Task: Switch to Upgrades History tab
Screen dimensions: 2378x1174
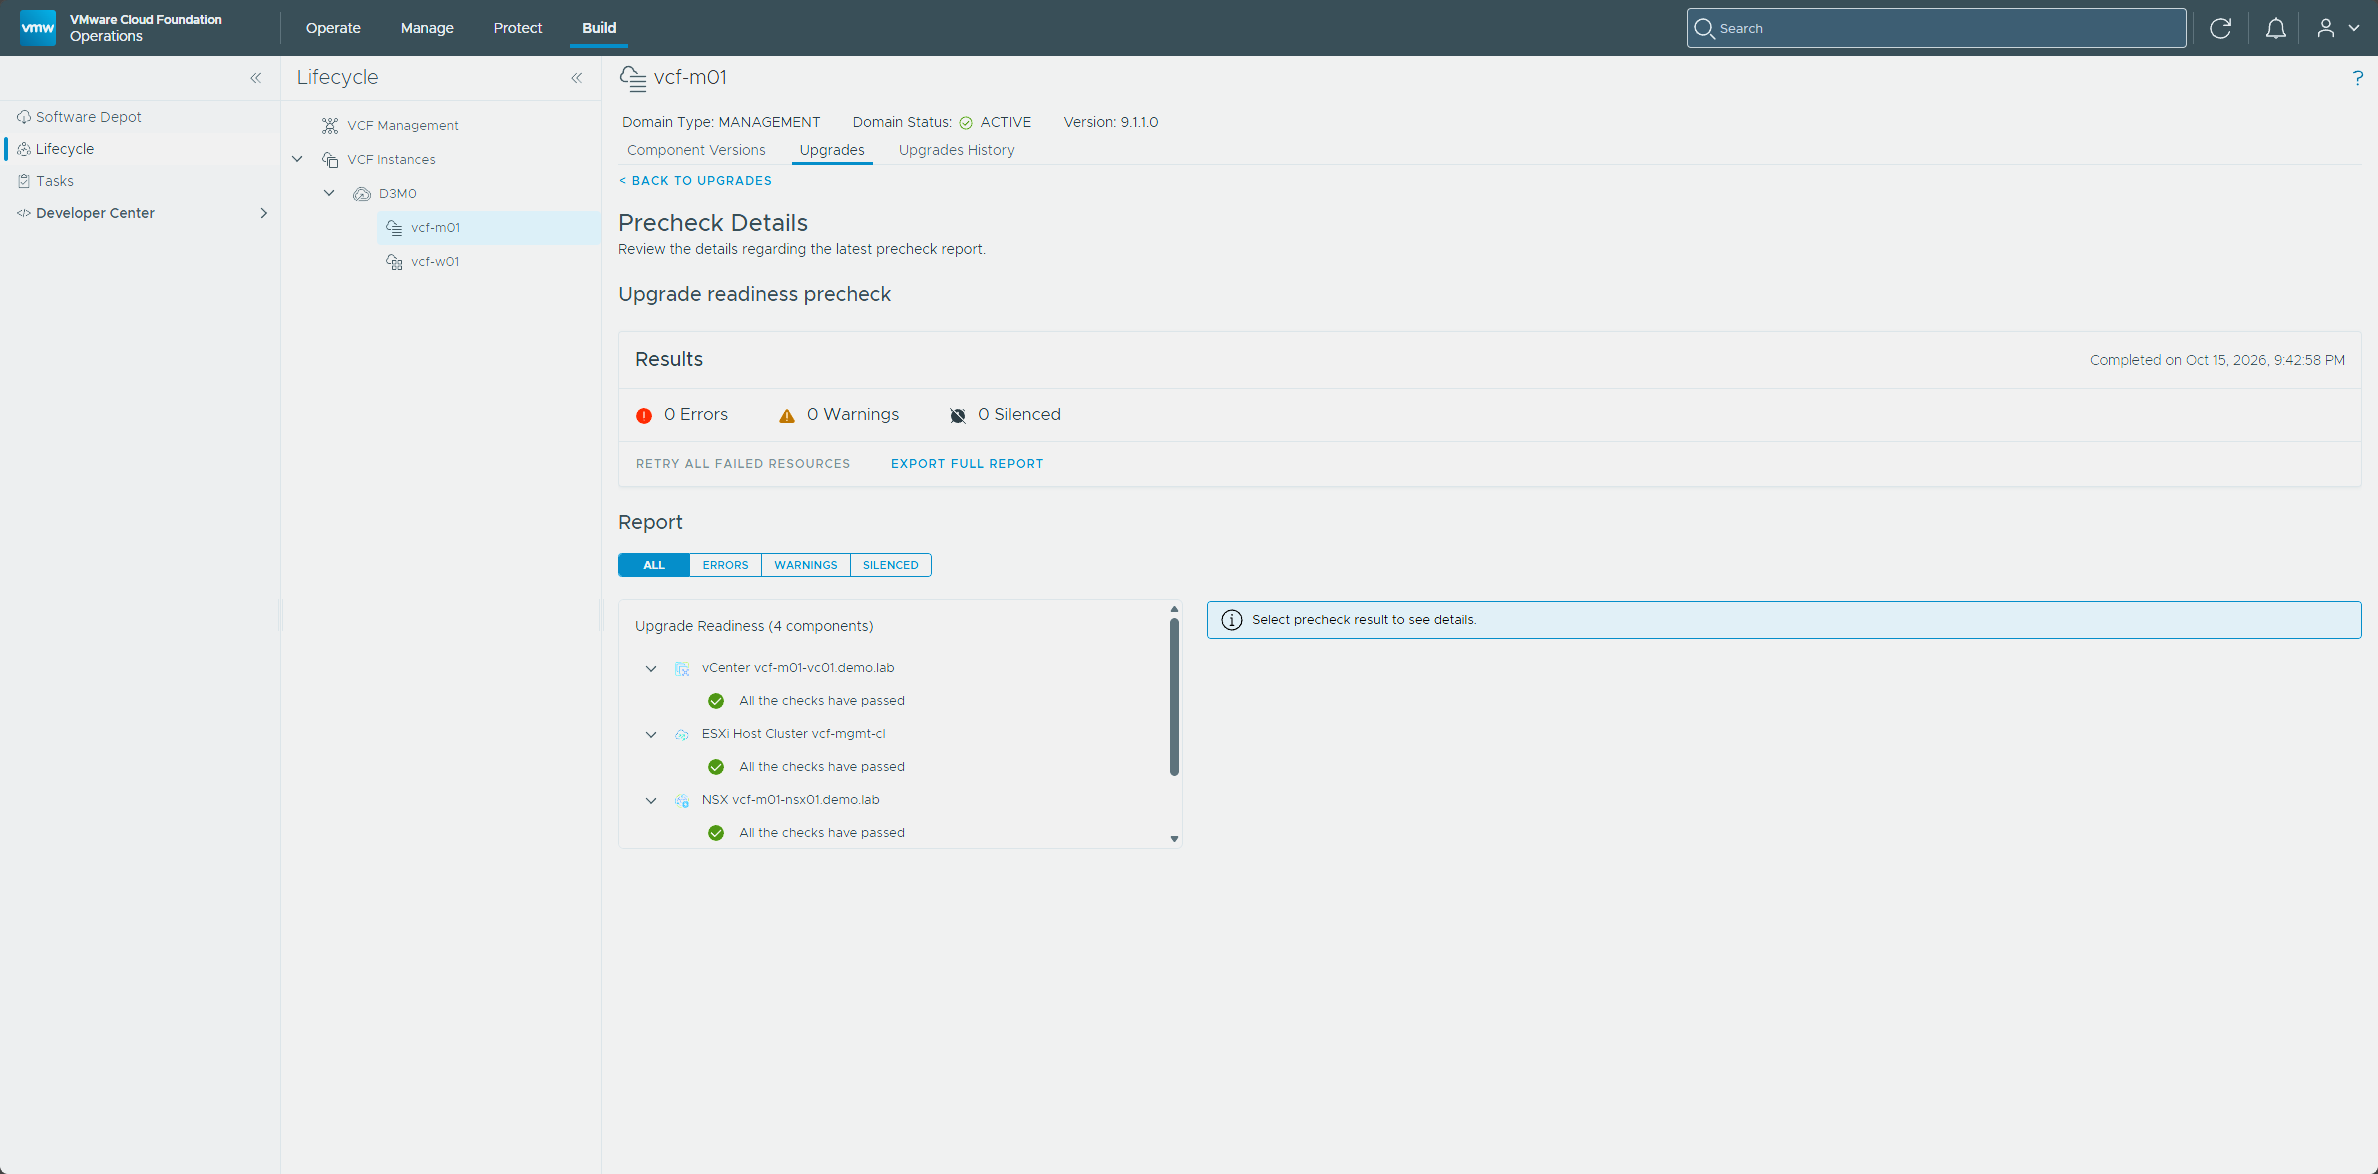Action: point(956,150)
